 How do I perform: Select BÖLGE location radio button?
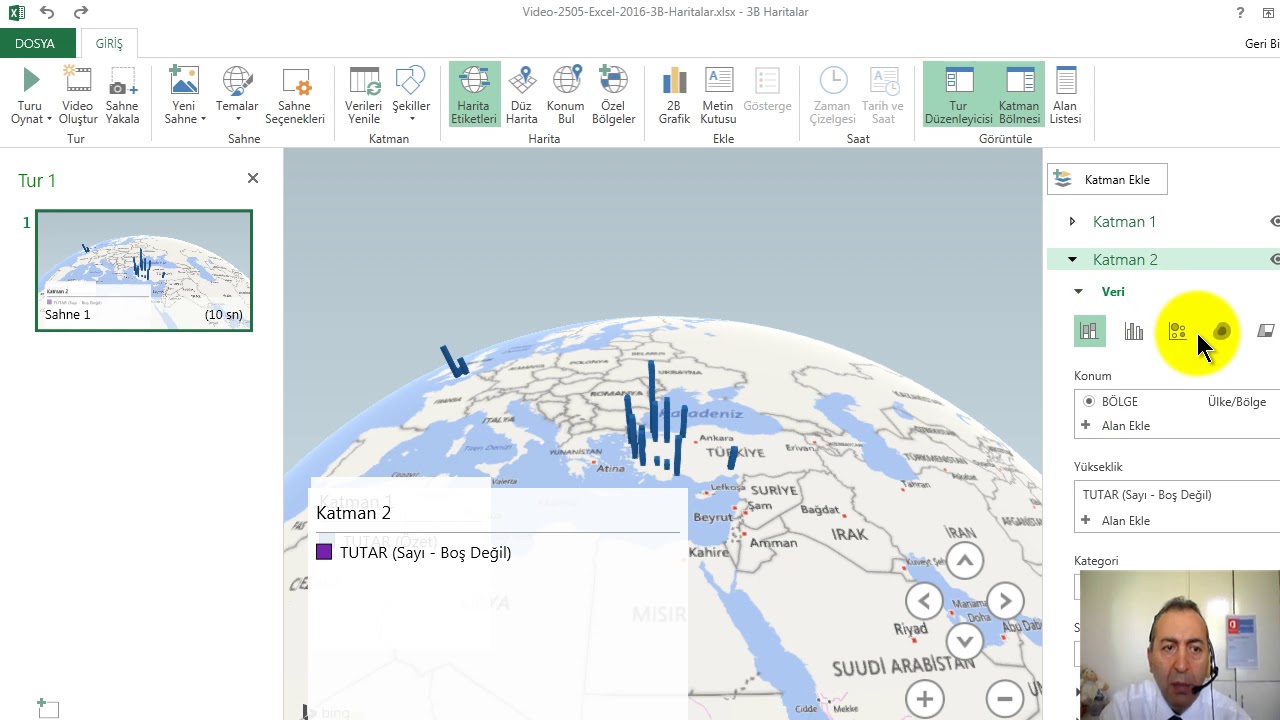[x=1089, y=401]
